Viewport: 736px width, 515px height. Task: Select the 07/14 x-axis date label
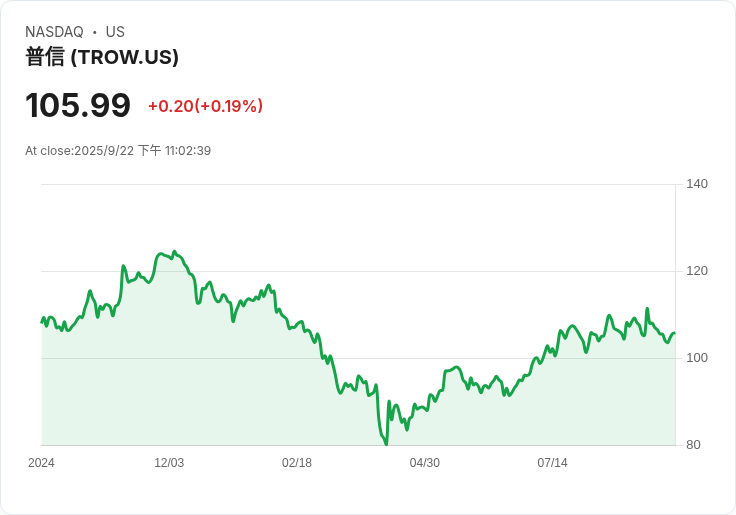tap(552, 463)
